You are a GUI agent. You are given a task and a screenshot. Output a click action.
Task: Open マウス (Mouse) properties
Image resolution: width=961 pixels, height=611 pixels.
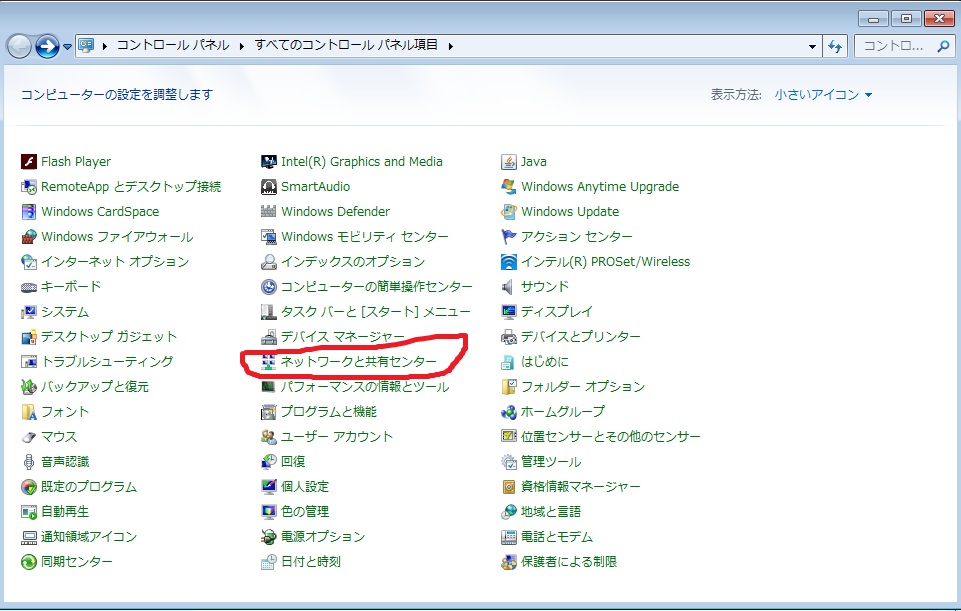tap(57, 437)
